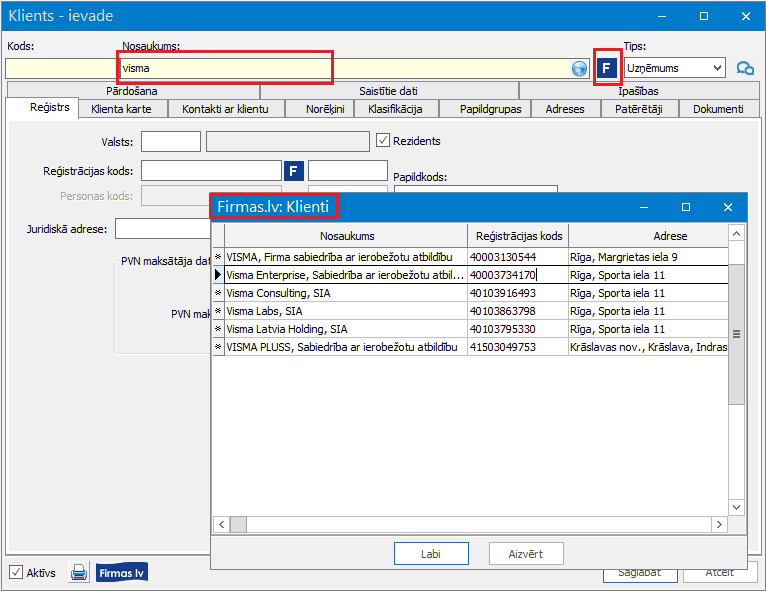Switch to the Saistītie dati tab
This screenshot has width=766, height=595.
pyautogui.click(x=388, y=91)
